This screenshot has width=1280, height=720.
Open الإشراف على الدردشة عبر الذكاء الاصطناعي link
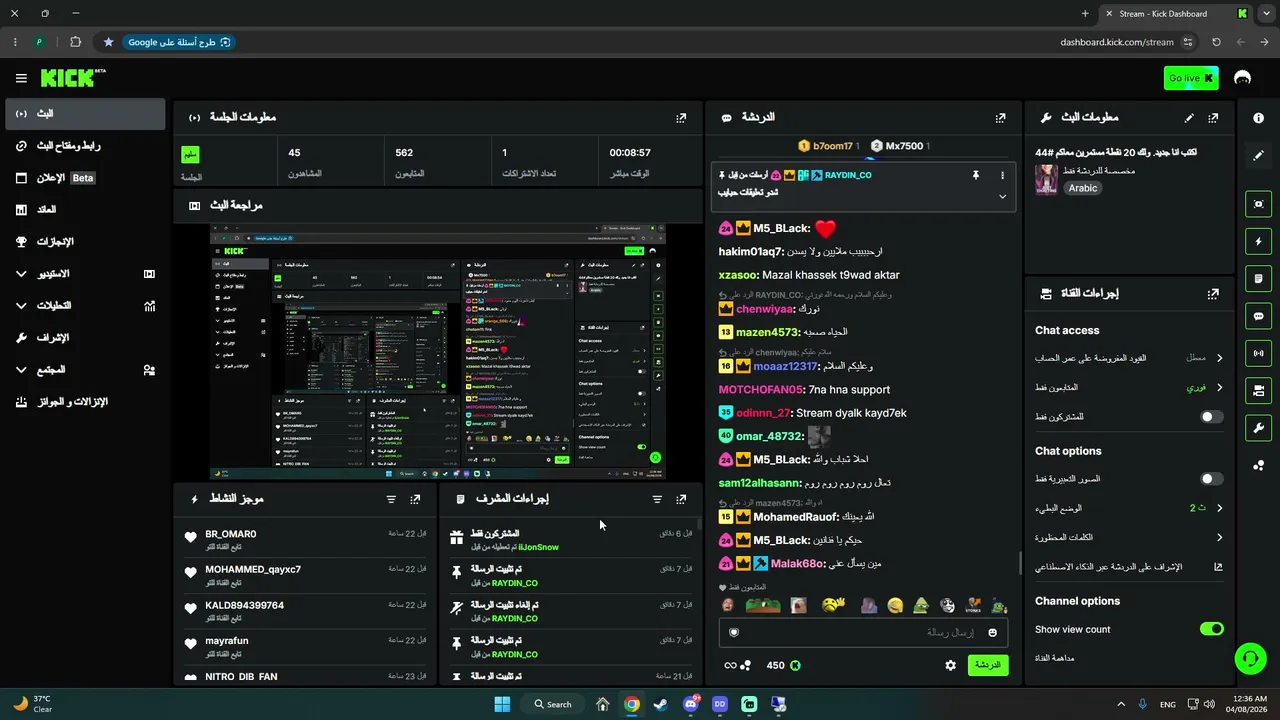[x=1129, y=567]
